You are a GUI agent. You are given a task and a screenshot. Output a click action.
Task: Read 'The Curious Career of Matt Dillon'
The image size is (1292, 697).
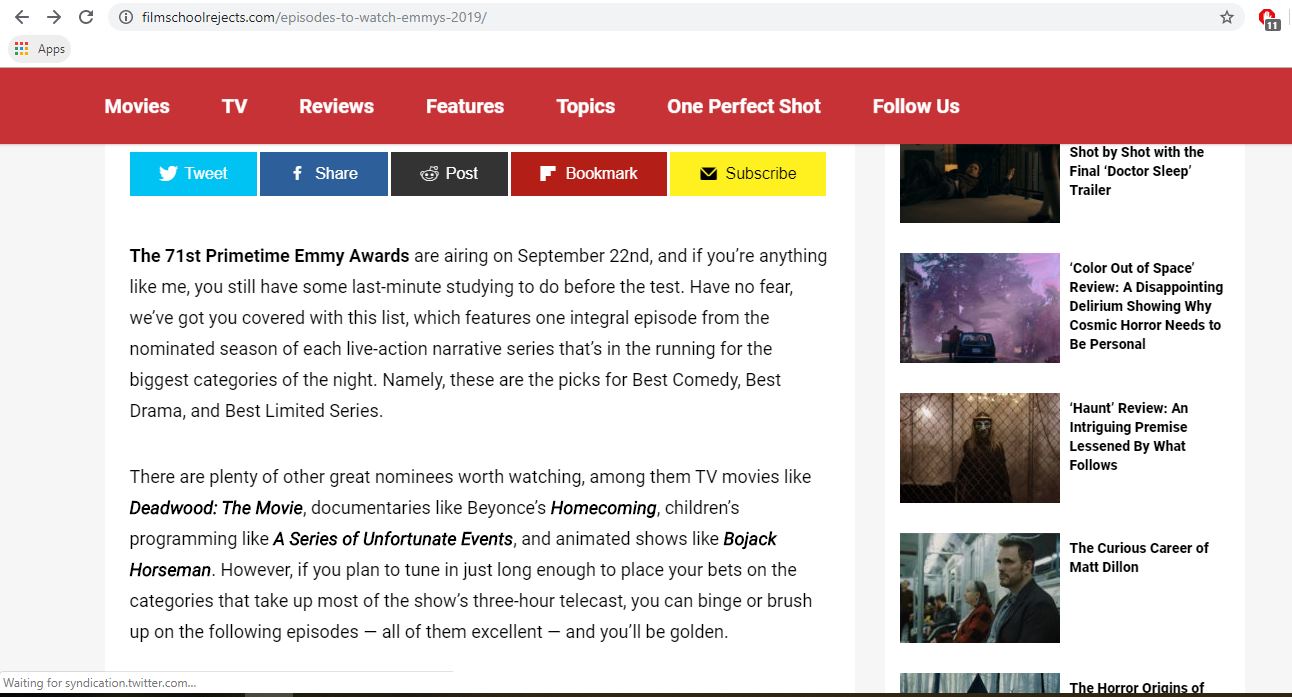click(1138, 557)
